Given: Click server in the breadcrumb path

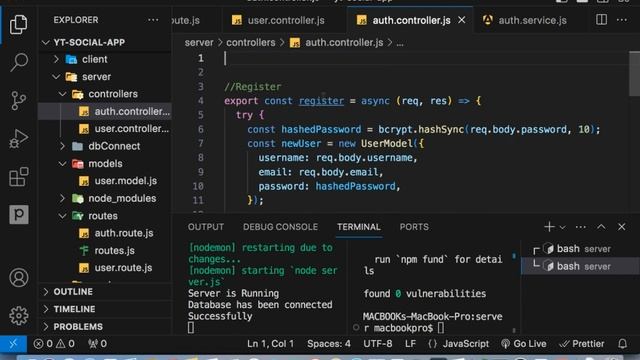Looking at the screenshot, I should click(199, 42).
